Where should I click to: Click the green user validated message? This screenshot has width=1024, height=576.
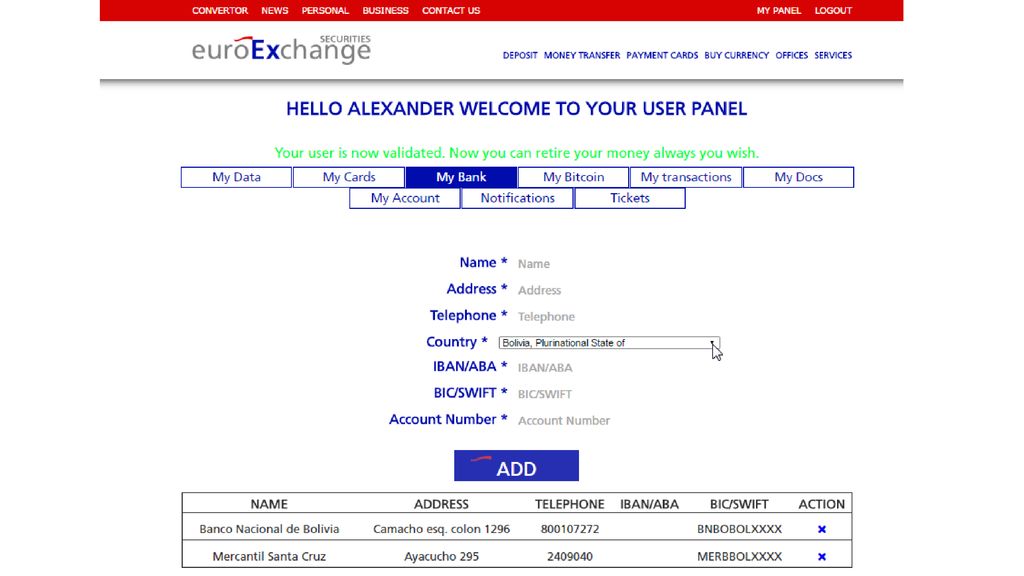(516, 153)
